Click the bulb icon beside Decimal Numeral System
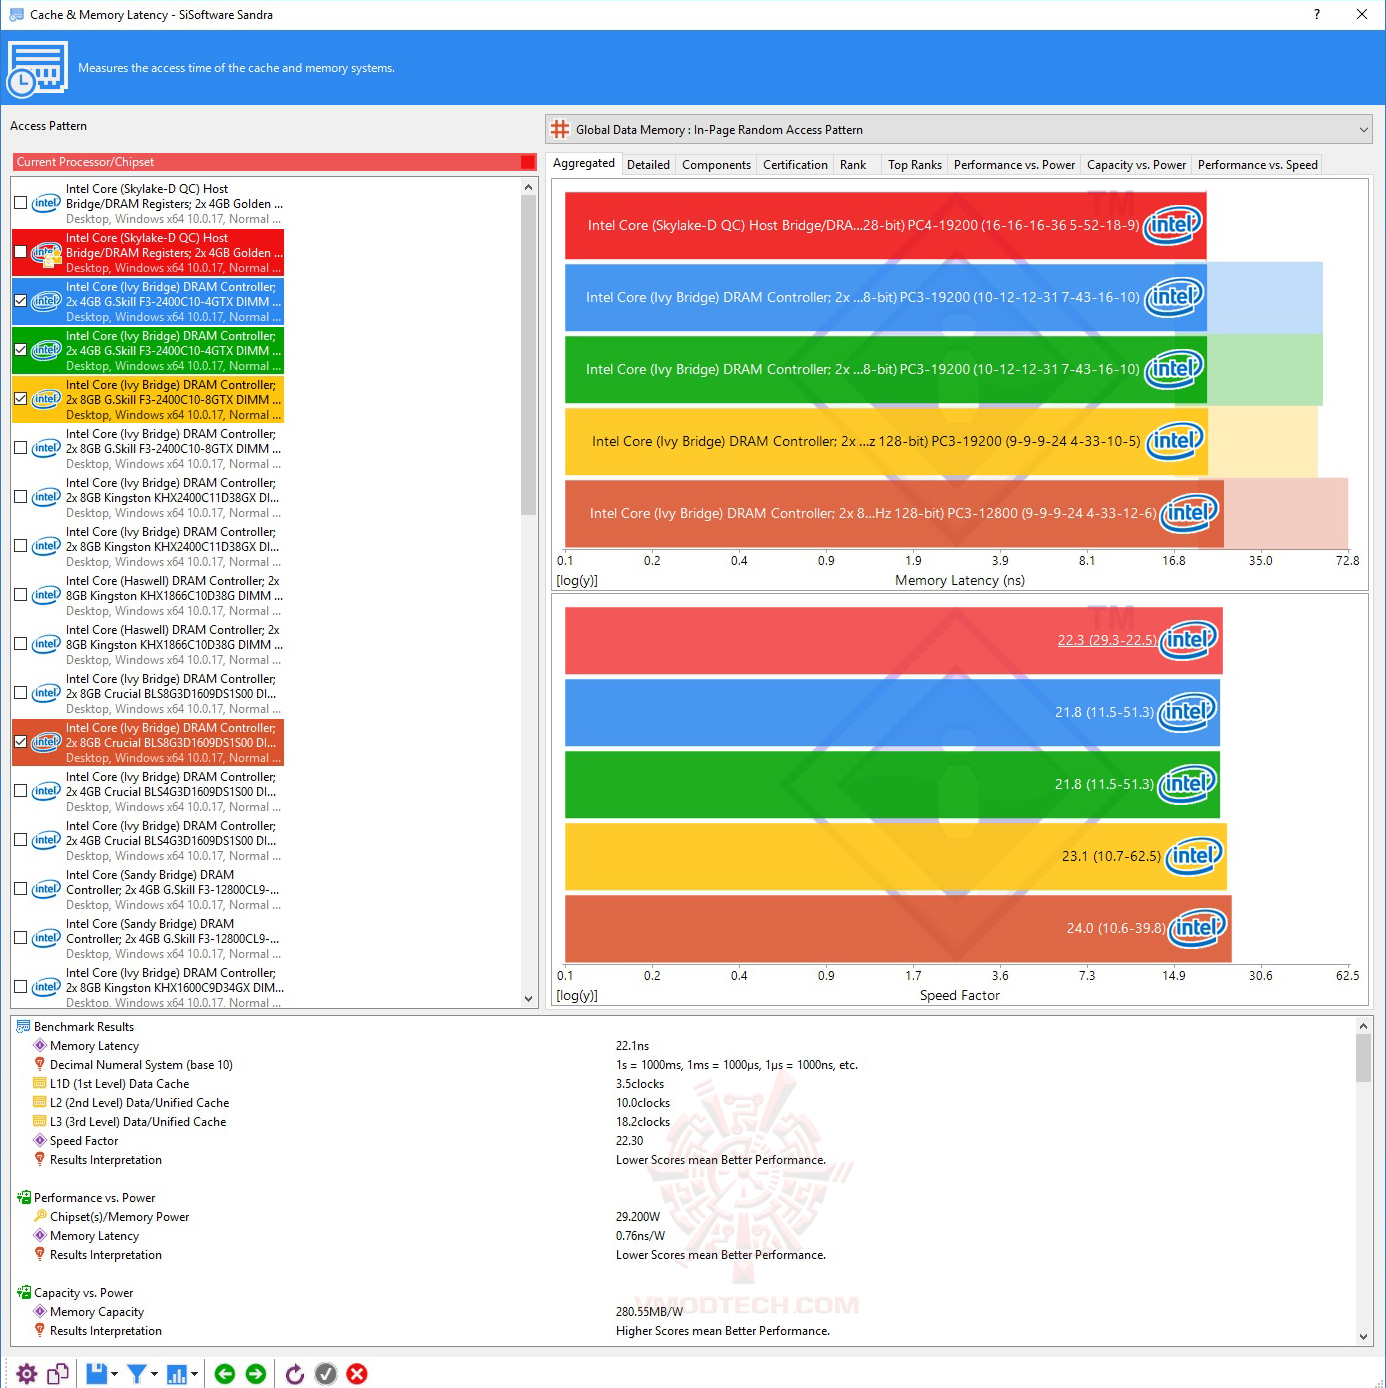 click(x=40, y=1065)
